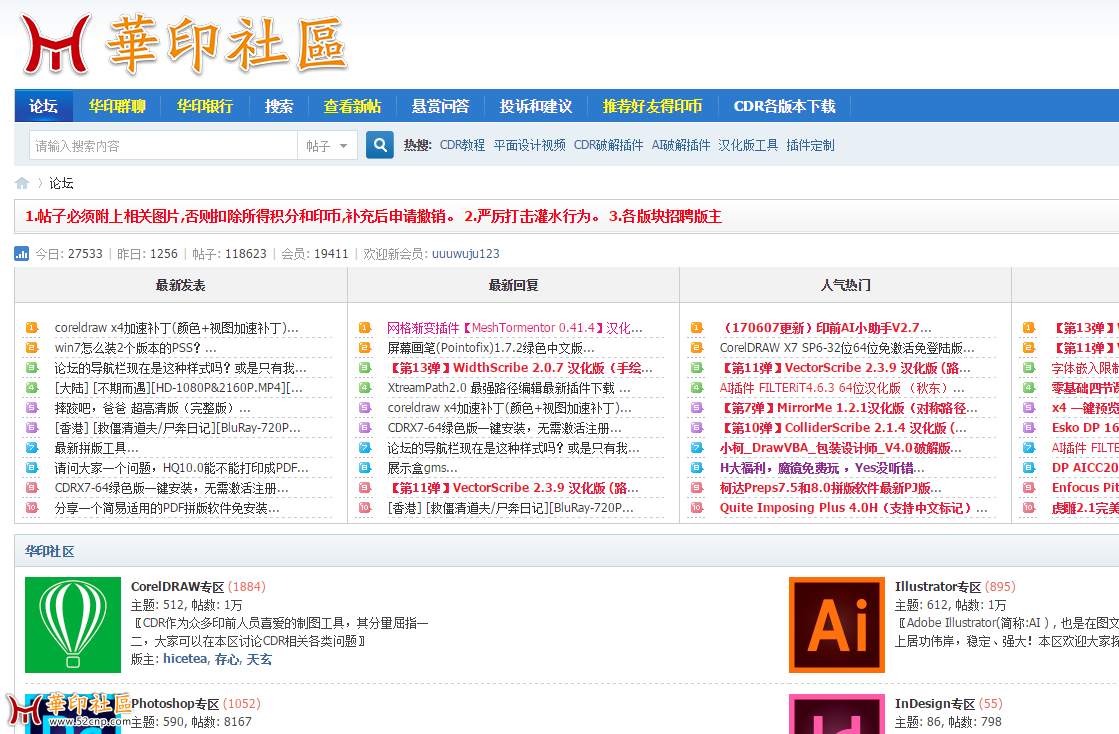Open post 分享一个简易适用的PDF拼版软件
Screen dimensions: 1119x734
[167, 508]
